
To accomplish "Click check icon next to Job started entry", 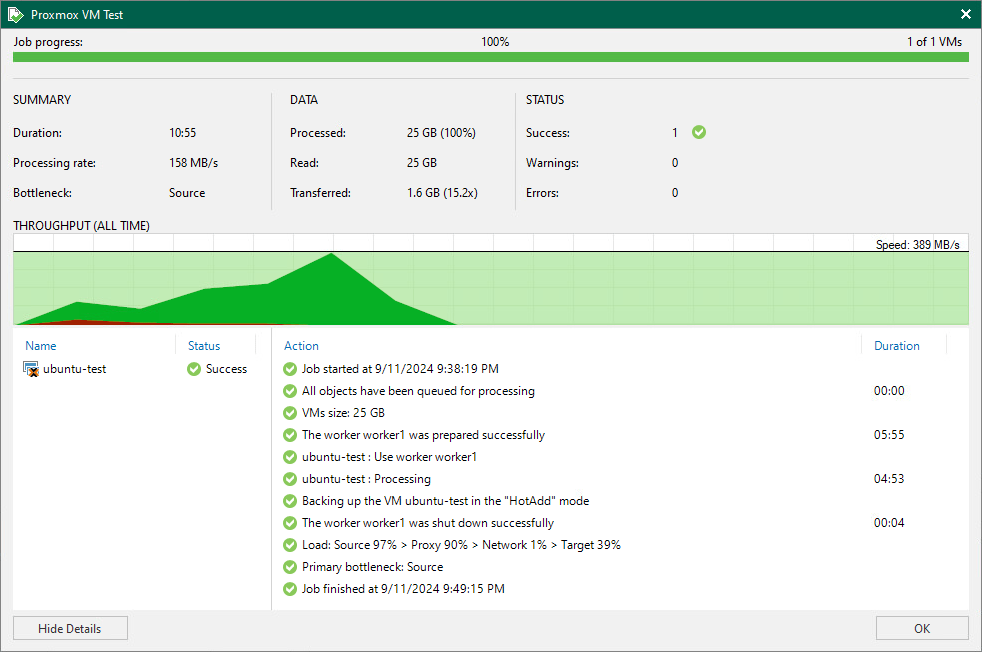I will (x=291, y=369).
